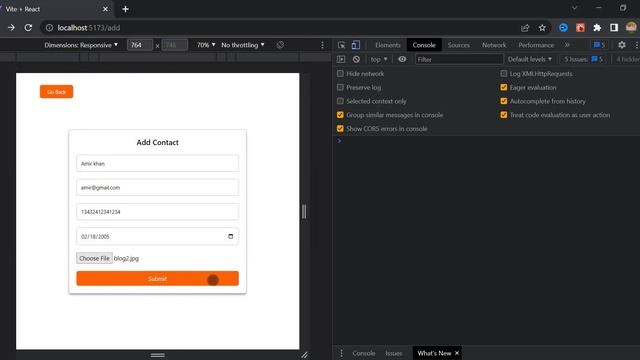Screen dimensions: 640x360
Task: Click the Go Back button
Action: point(56,92)
